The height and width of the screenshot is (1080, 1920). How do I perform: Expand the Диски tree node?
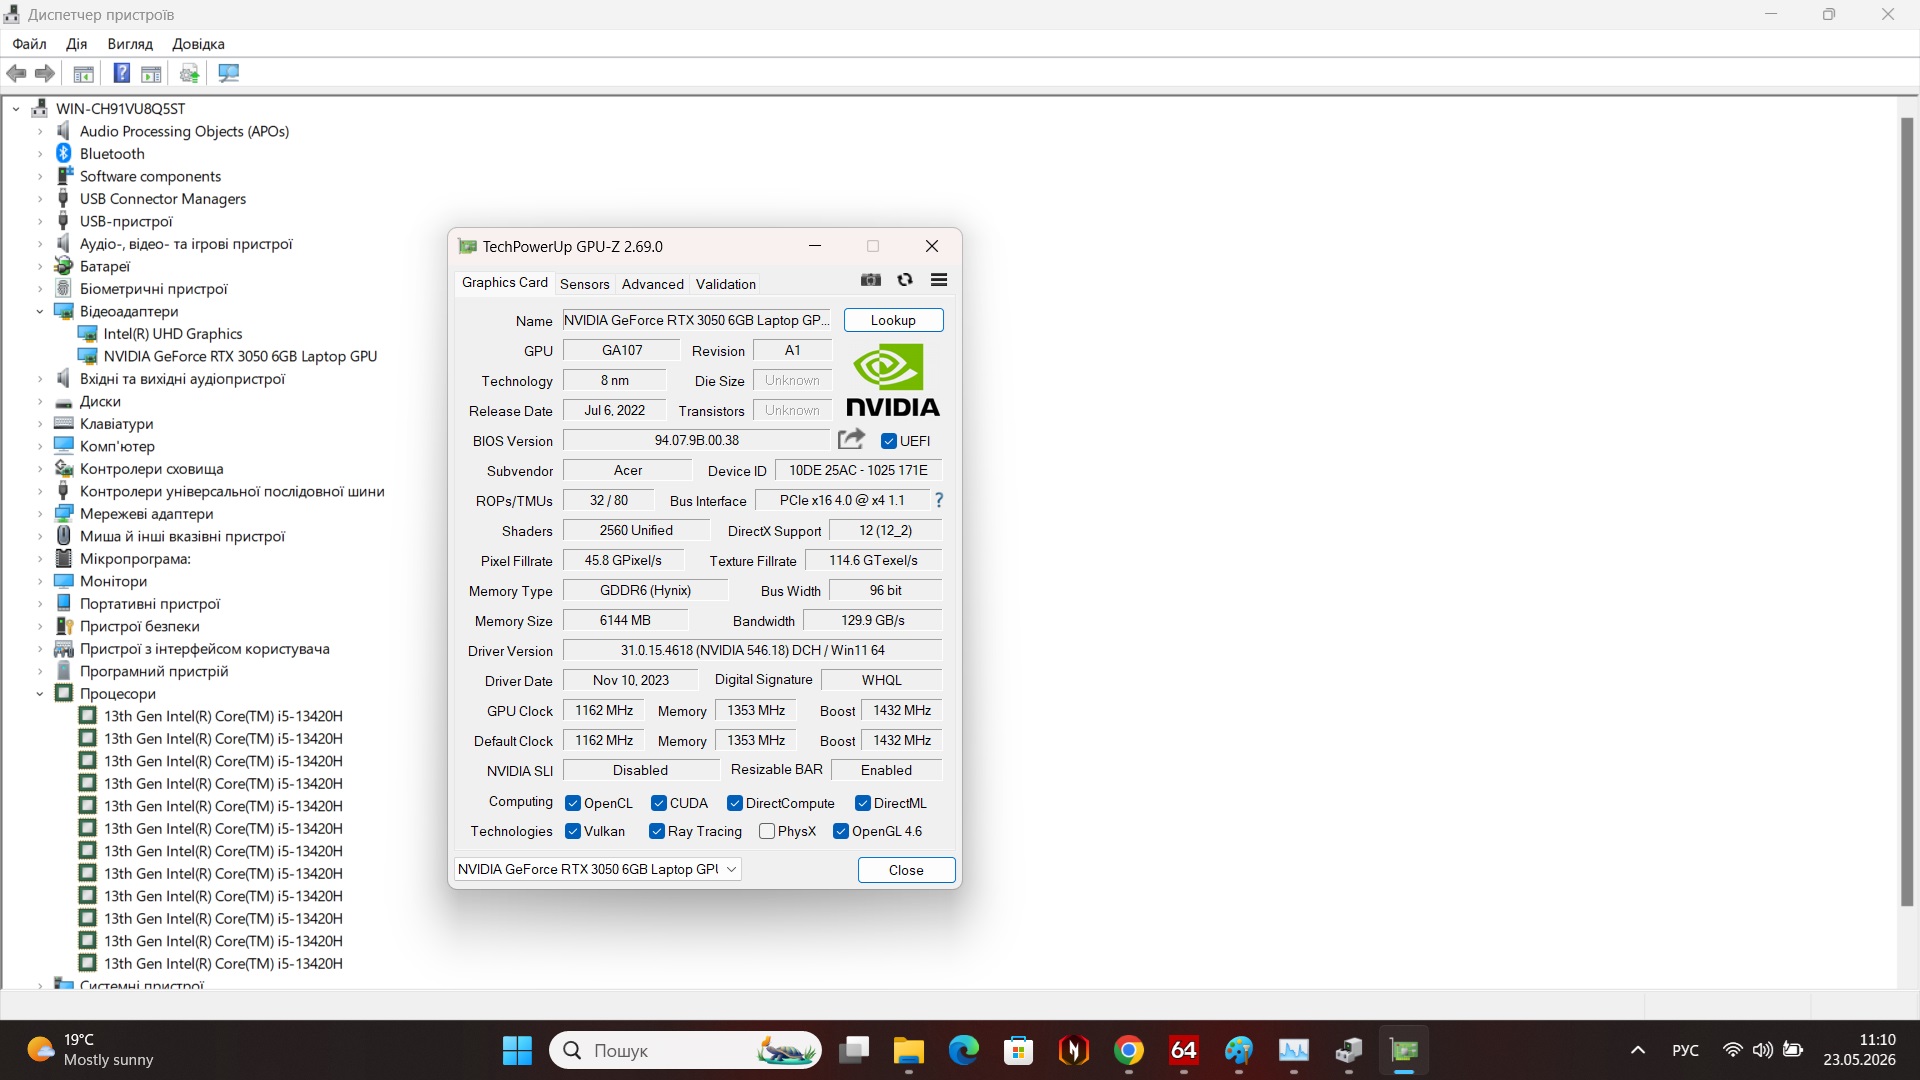[x=40, y=401]
